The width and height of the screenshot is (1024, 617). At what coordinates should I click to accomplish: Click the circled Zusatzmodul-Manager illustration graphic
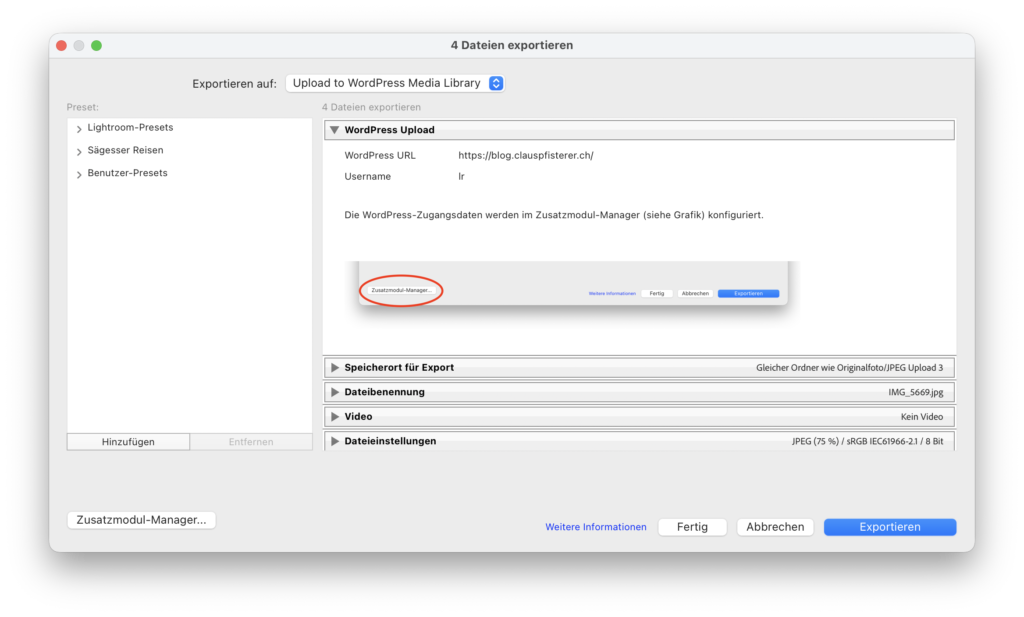coord(401,290)
